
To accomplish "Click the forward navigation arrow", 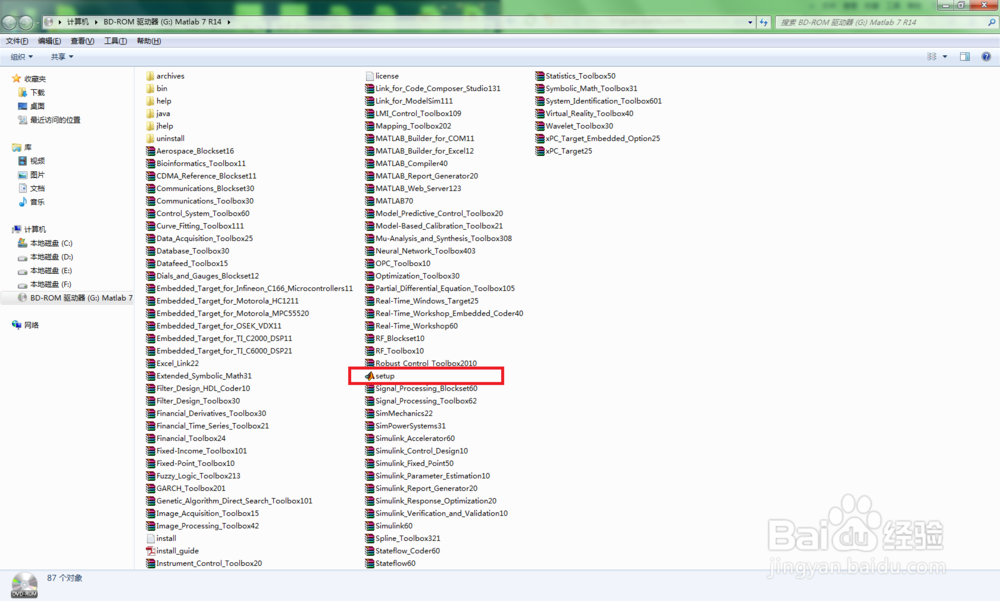I will click(x=26, y=22).
